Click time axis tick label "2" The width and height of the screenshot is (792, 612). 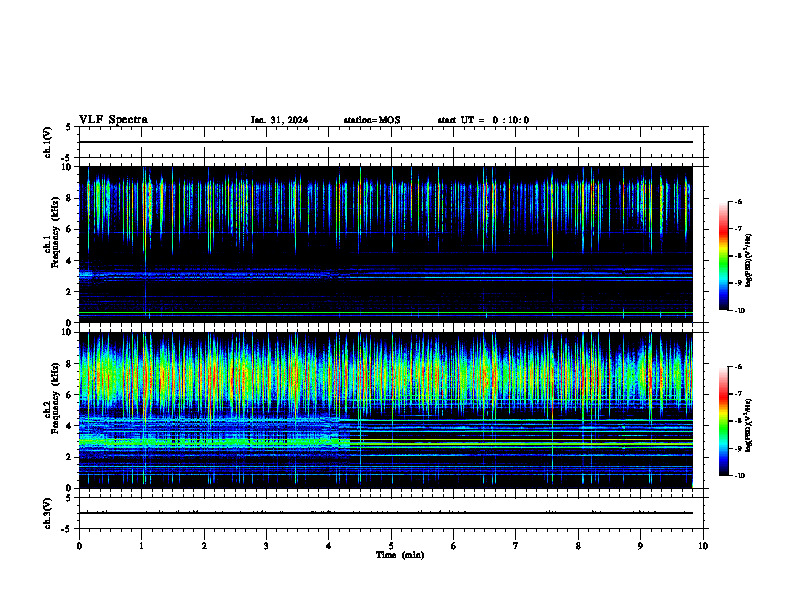coord(204,546)
